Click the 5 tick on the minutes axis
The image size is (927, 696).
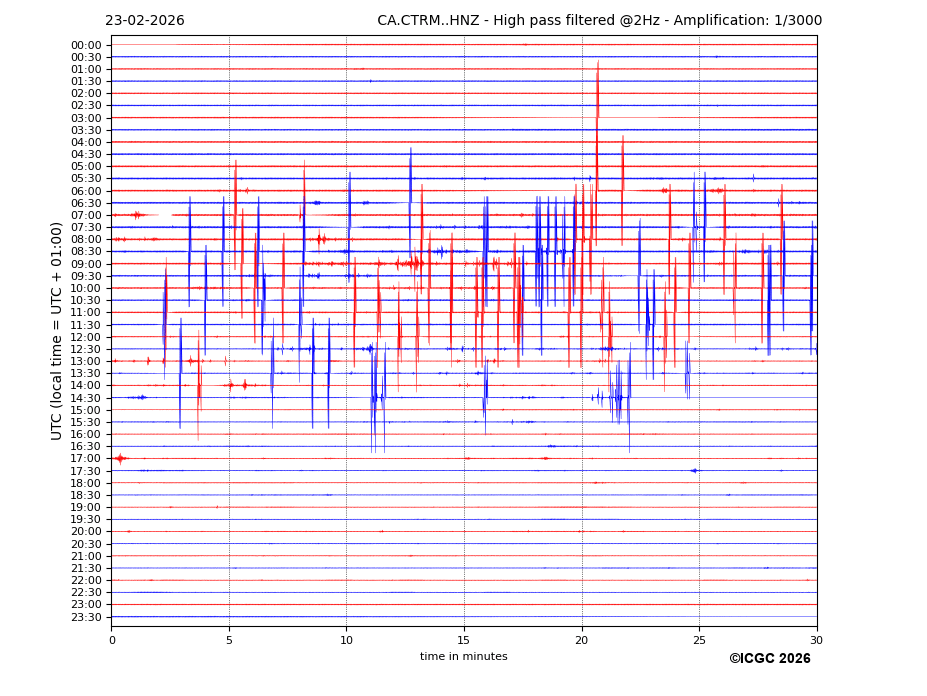[229, 640]
